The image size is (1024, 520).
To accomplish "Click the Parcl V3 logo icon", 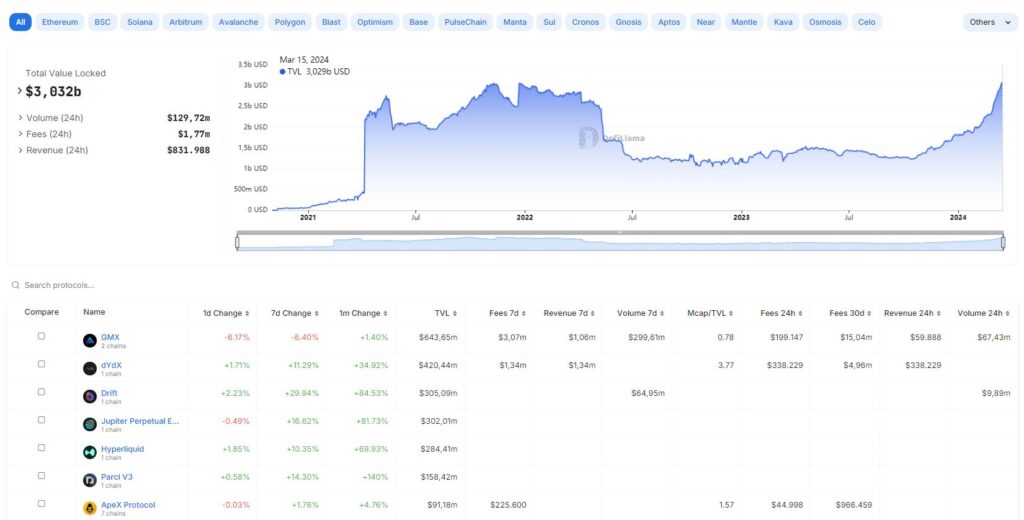I will point(89,481).
